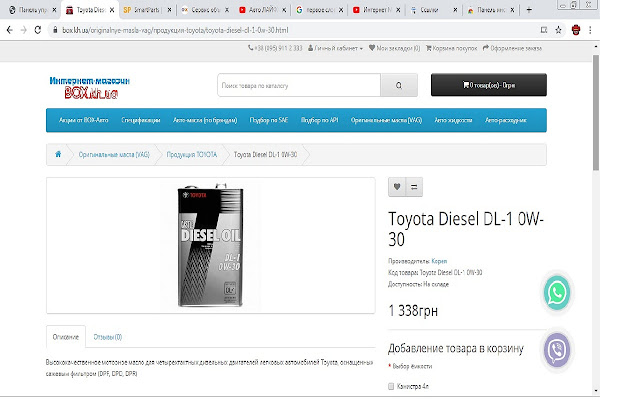The width and height of the screenshot is (640, 400).
Task: Open the red browser extension icon
Action: (576, 30)
